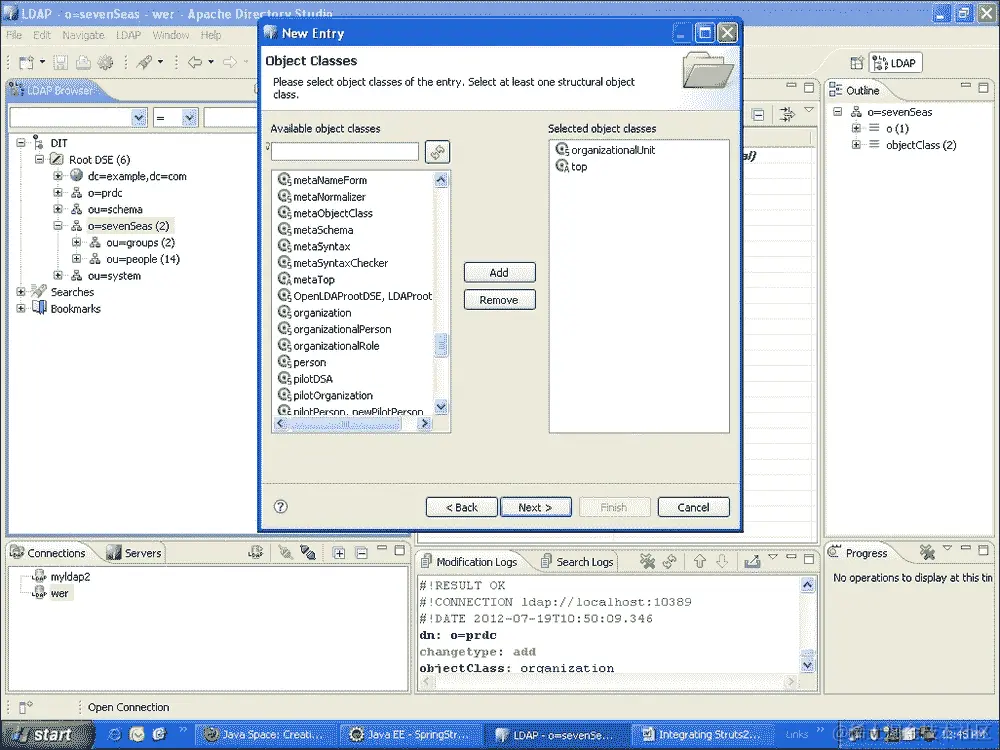Click the < Back button
Viewport: 1000px width, 750px height.
tap(462, 507)
